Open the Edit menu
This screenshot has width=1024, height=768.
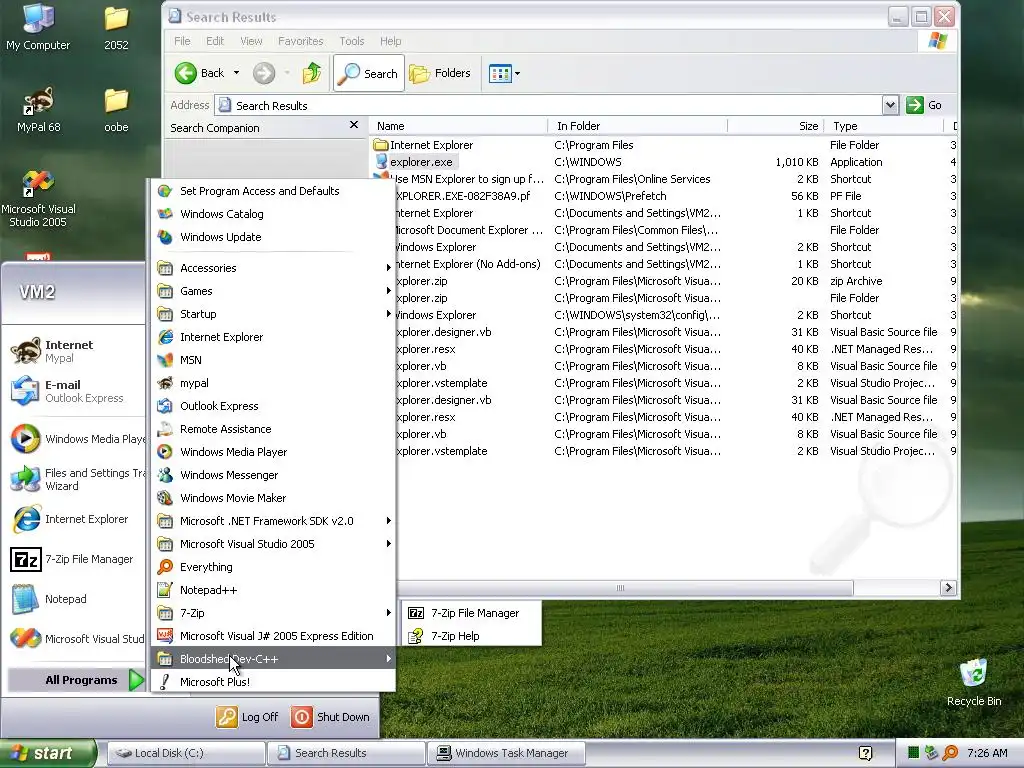215,41
